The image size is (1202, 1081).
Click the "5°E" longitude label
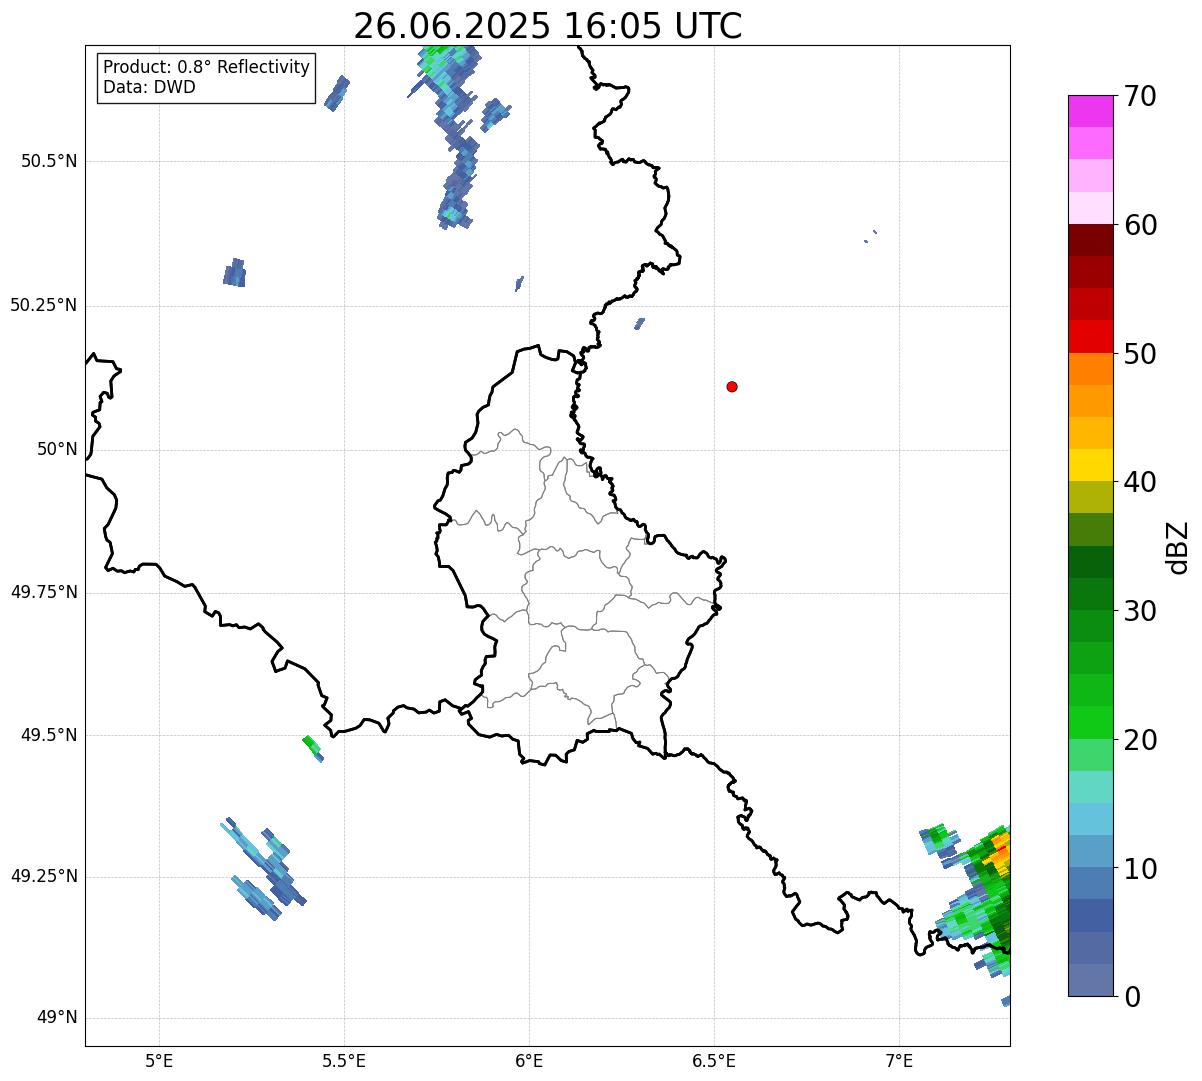[x=159, y=1060]
